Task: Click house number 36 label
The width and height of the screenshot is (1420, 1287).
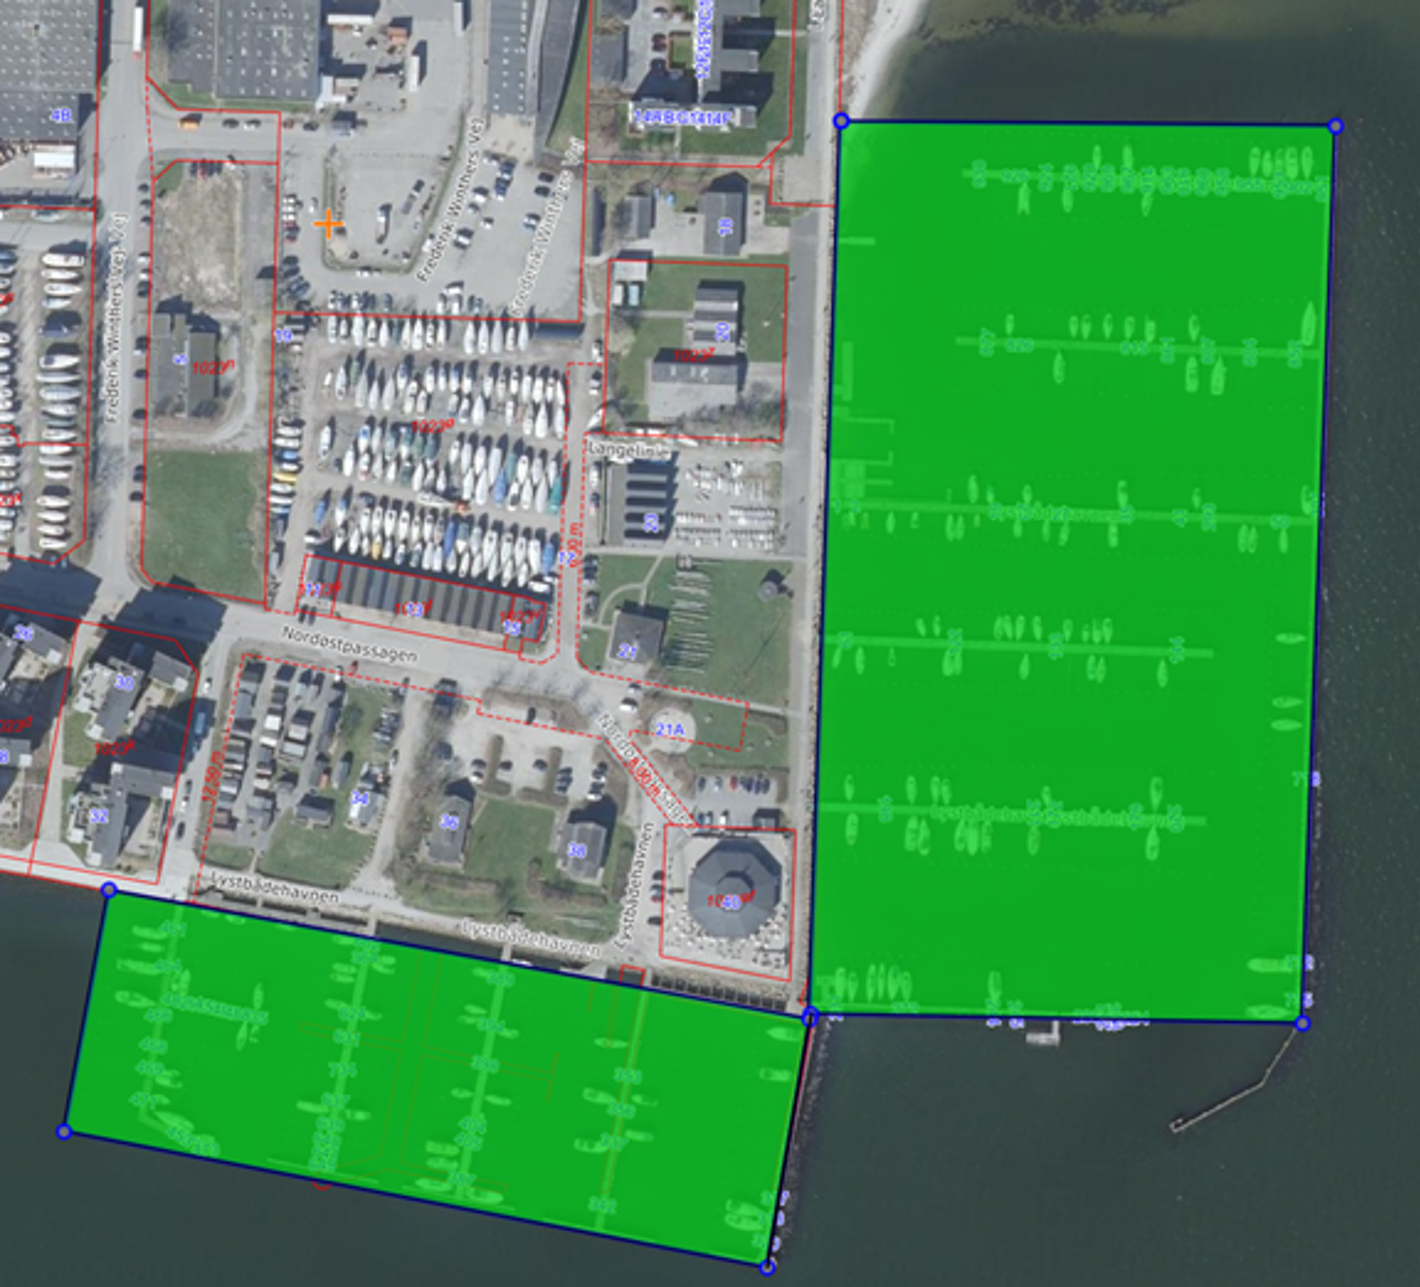Action: point(449,822)
